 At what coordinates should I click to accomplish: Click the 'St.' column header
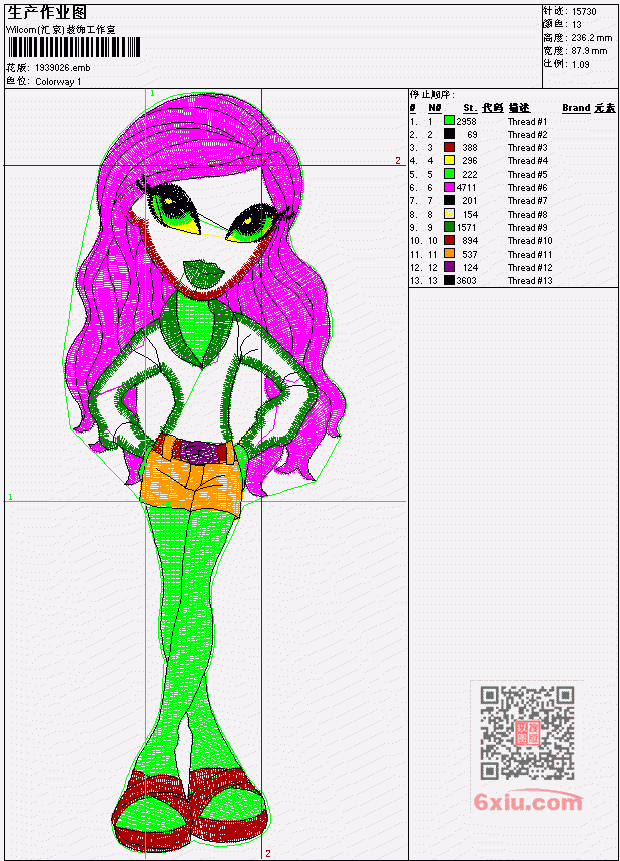point(470,108)
